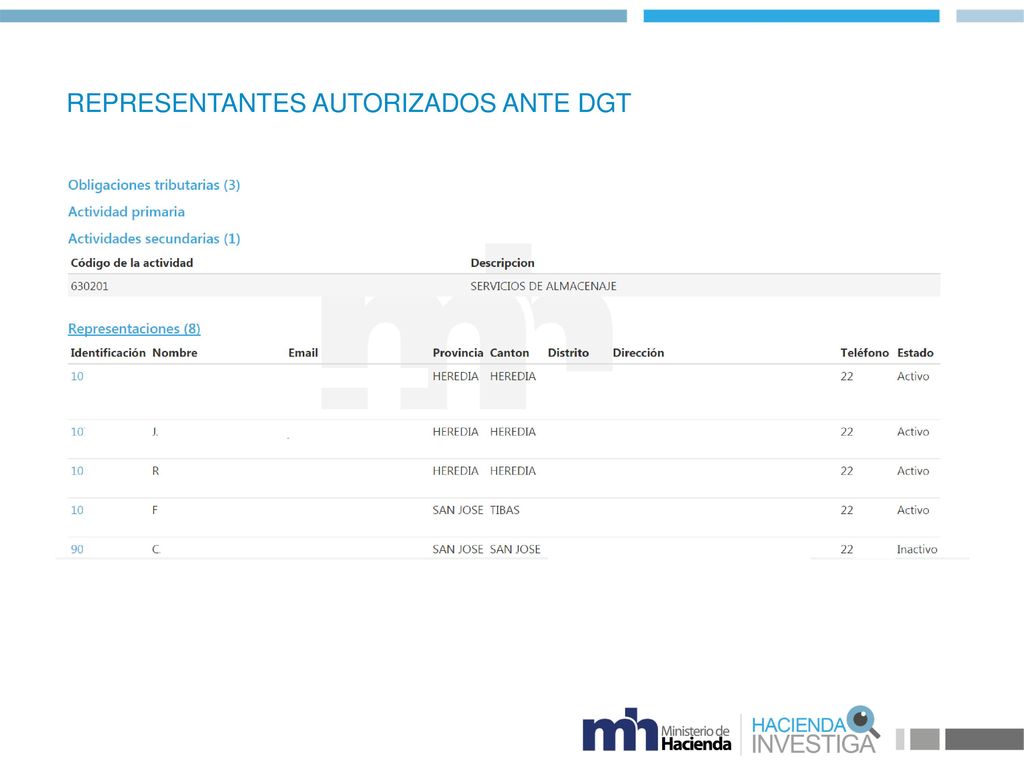The height and width of the screenshot is (768, 1024).
Task: Open identification link in row named R
Action: [77, 471]
